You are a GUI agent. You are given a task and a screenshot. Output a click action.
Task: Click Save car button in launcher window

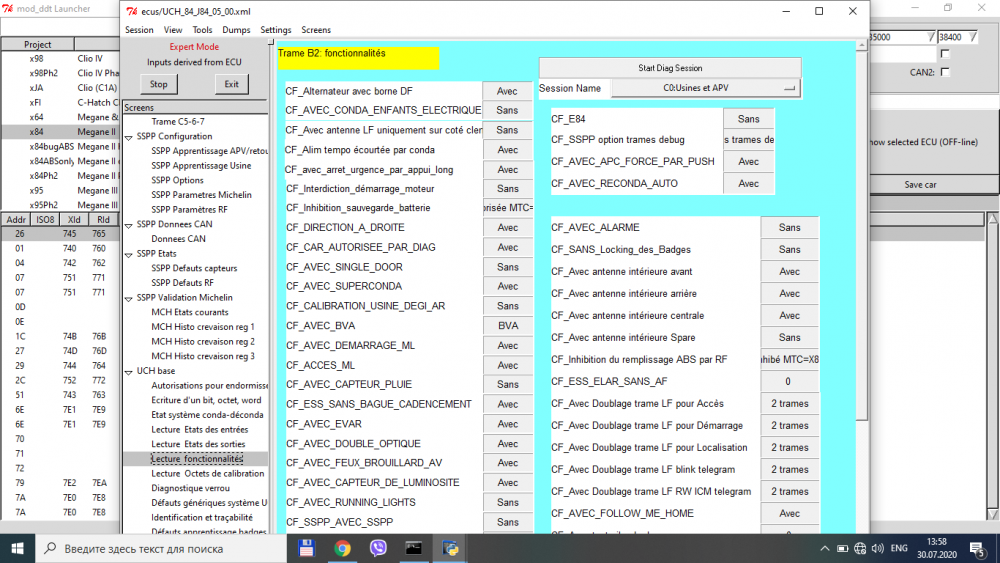click(920, 184)
